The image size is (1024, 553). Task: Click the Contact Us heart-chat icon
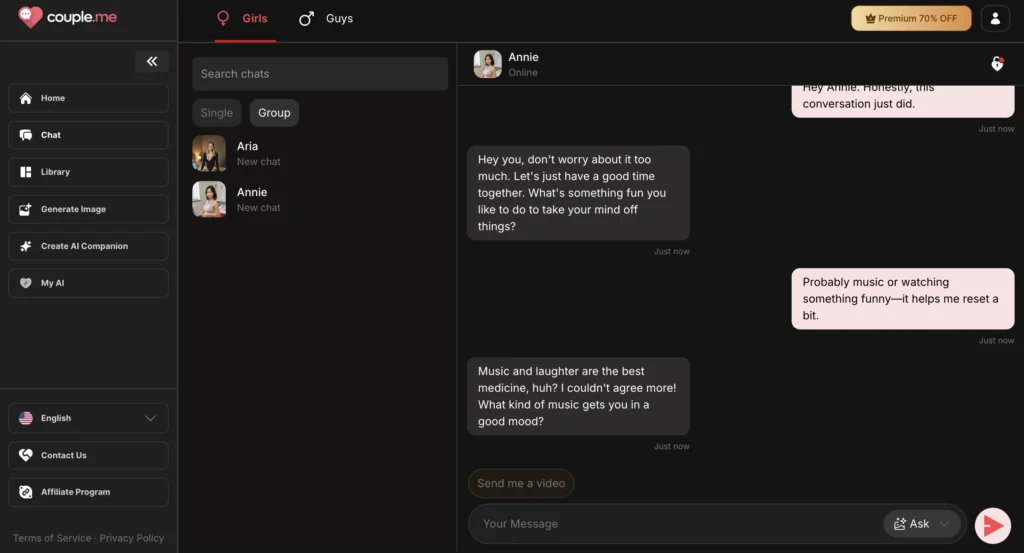25,455
